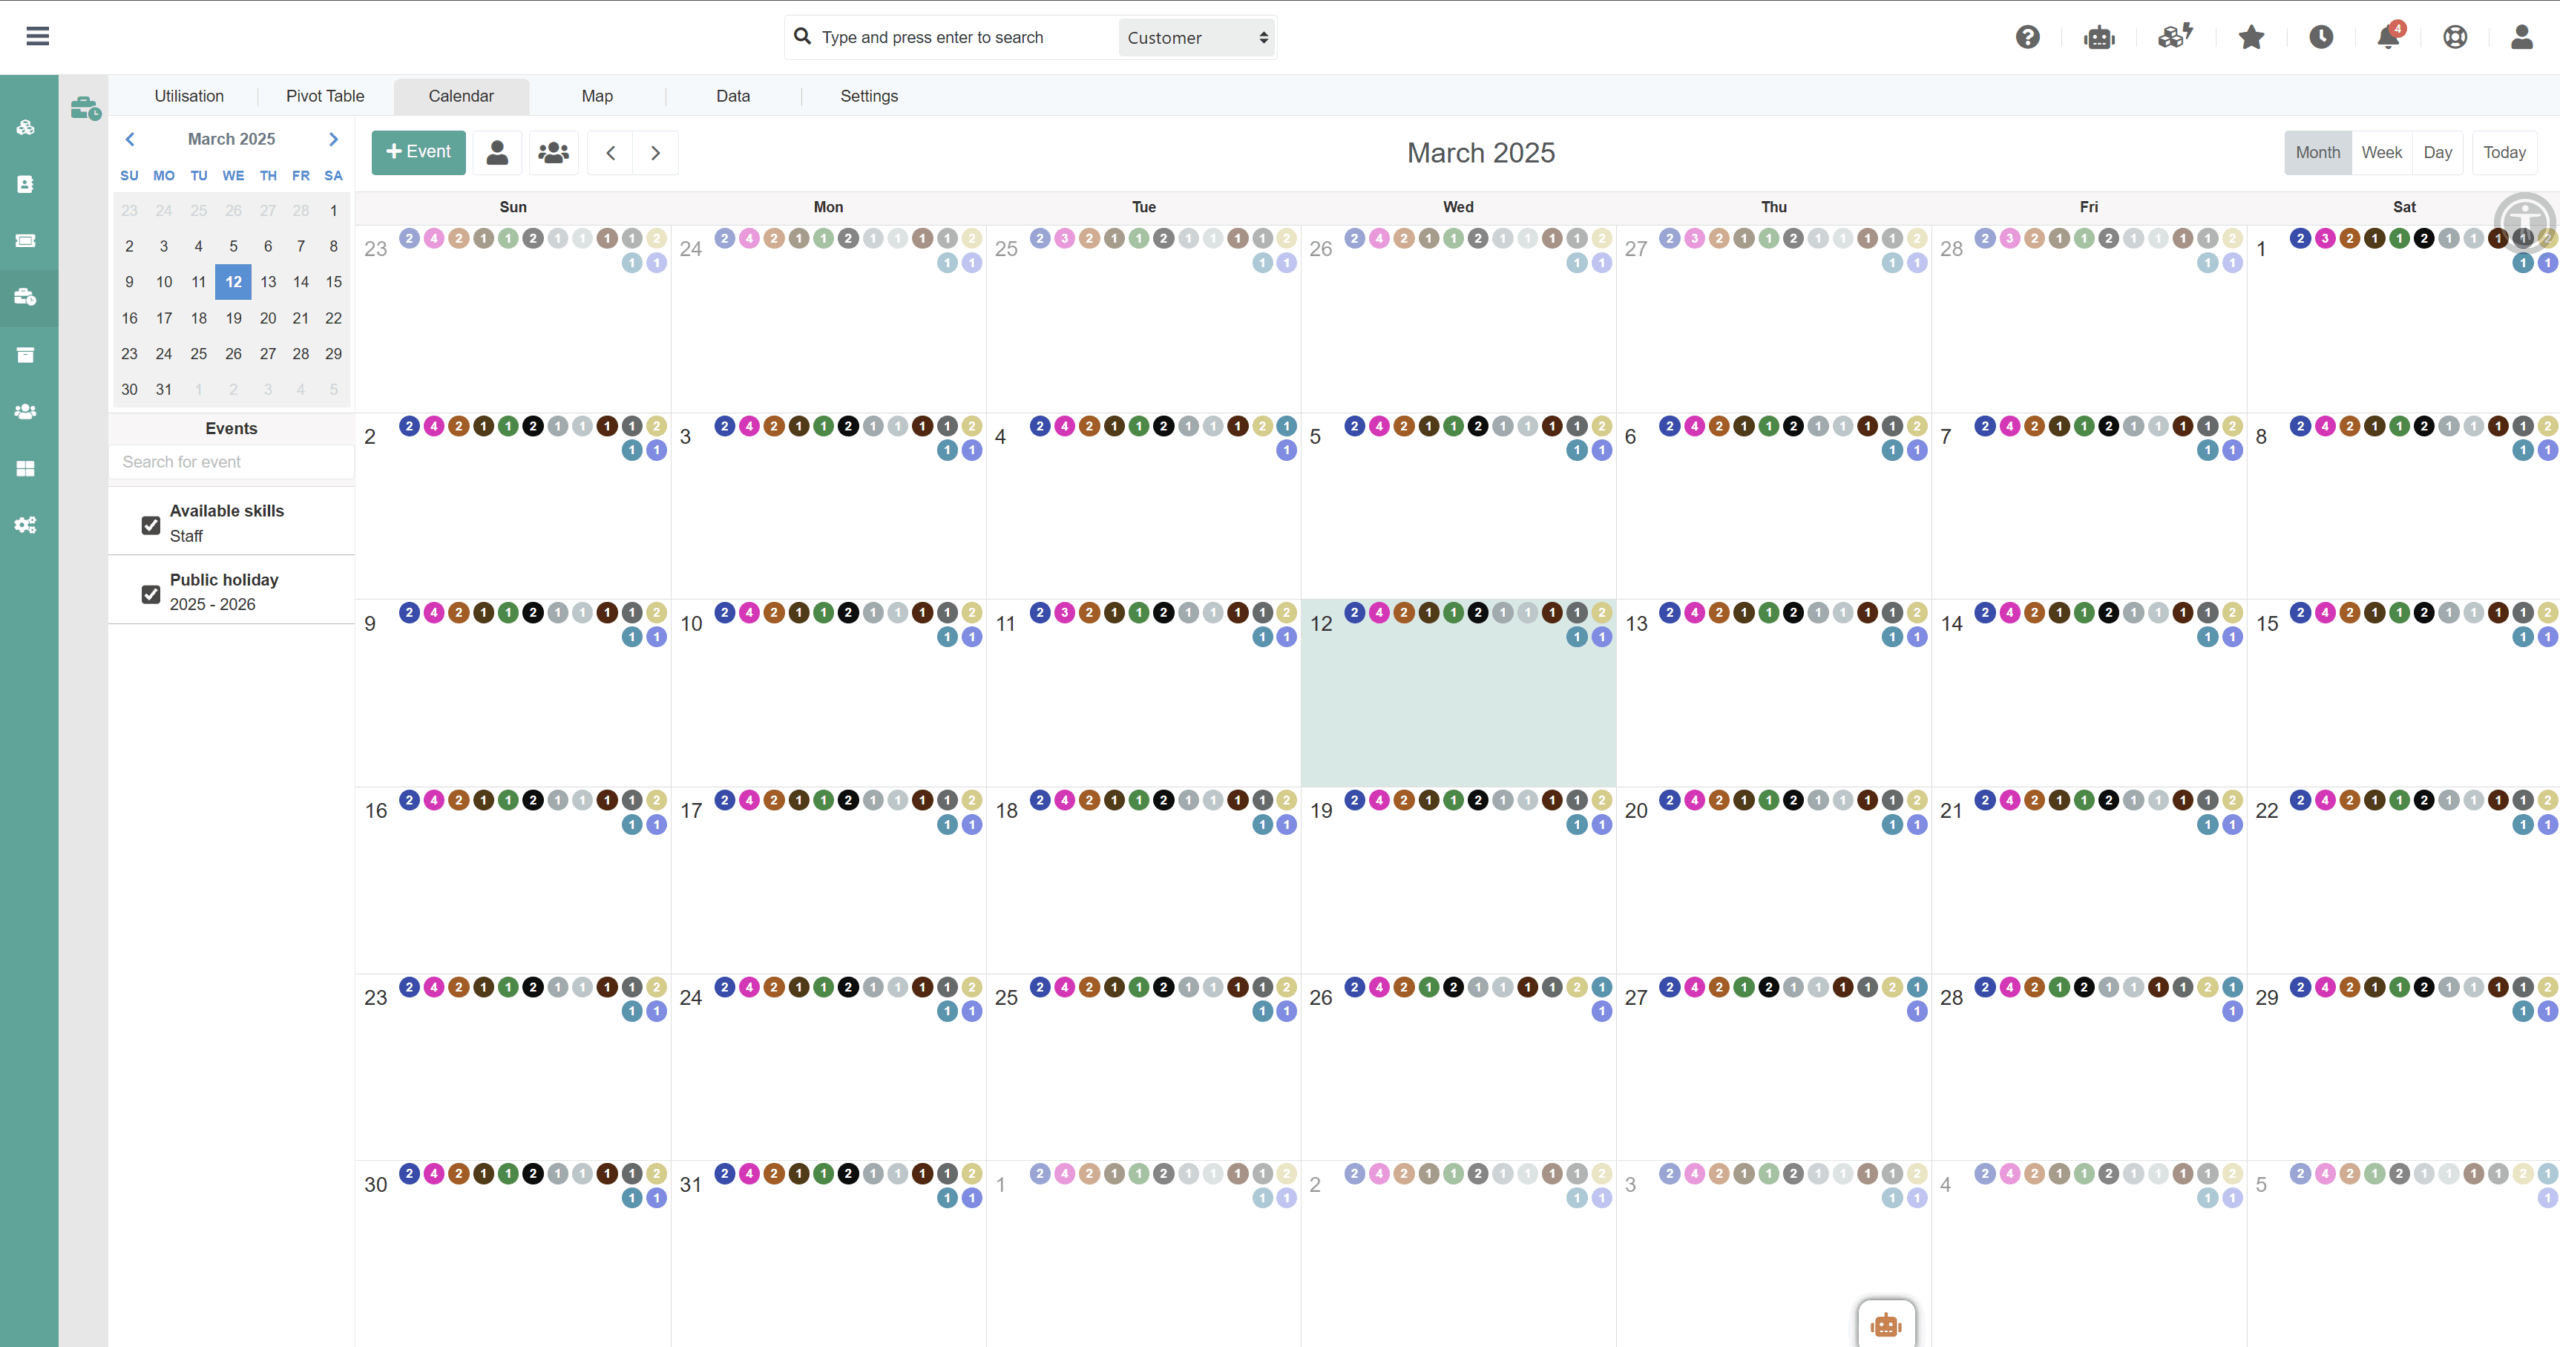Image resolution: width=2560 pixels, height=1347 pixels.
Task: Click the 14 date number in main calendar
Action: pyautogui.click(x=1951, y=624)
